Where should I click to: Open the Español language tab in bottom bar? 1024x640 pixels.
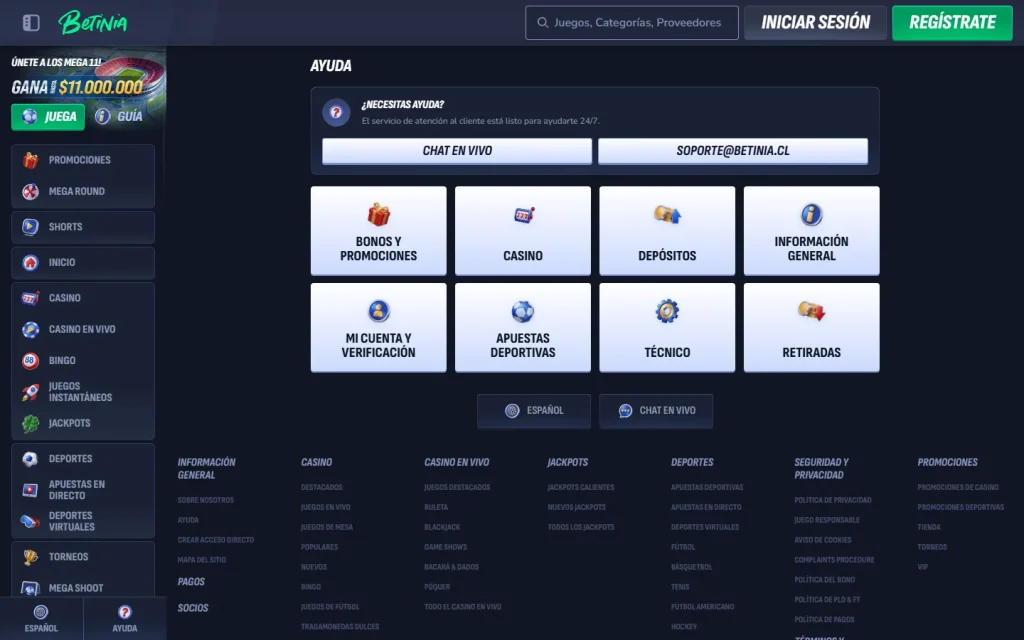tap(41, 618)
